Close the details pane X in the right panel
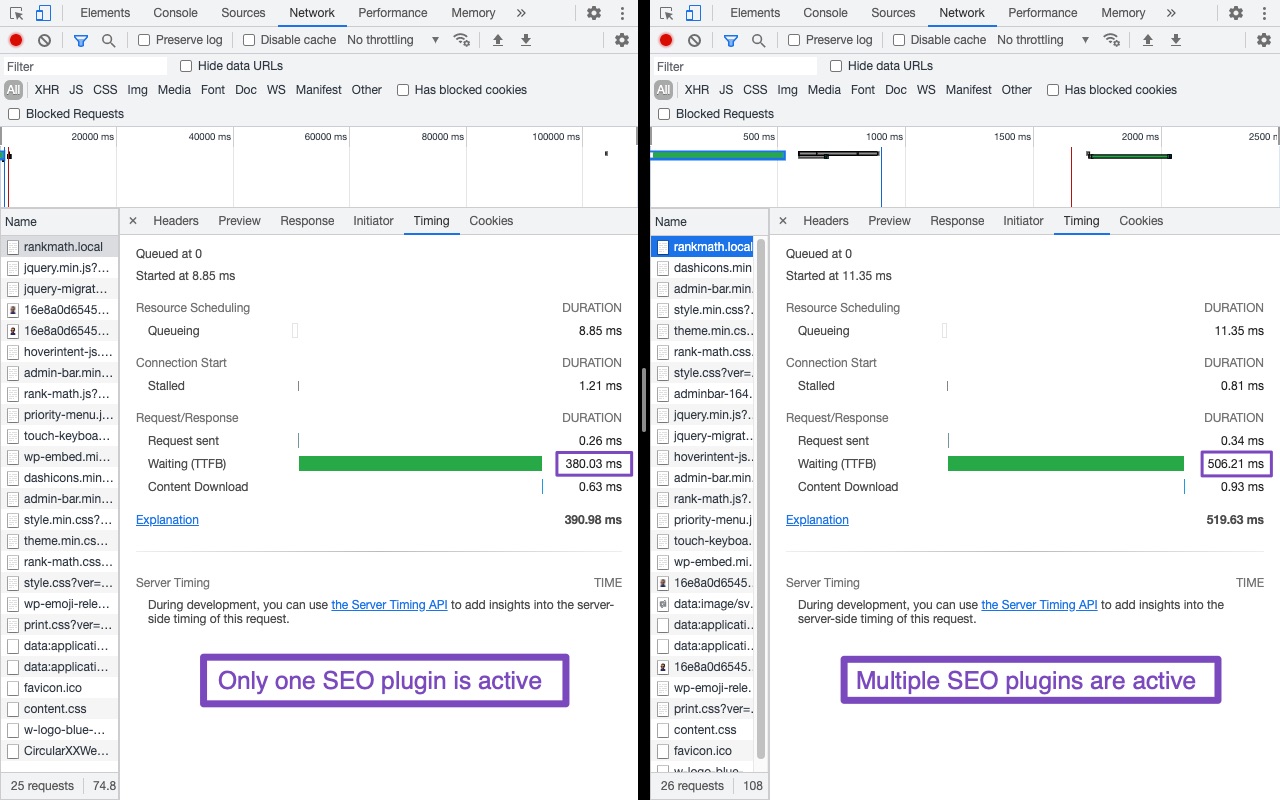The width and height of the screenshot is (1280, 800). point(783,221)
